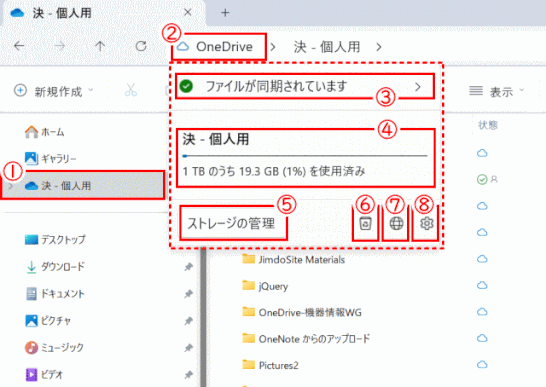This screenshot has height=387, width=546.
Task: Open ギャラリー in the navigation pane
Action: [x=51, y=158]
